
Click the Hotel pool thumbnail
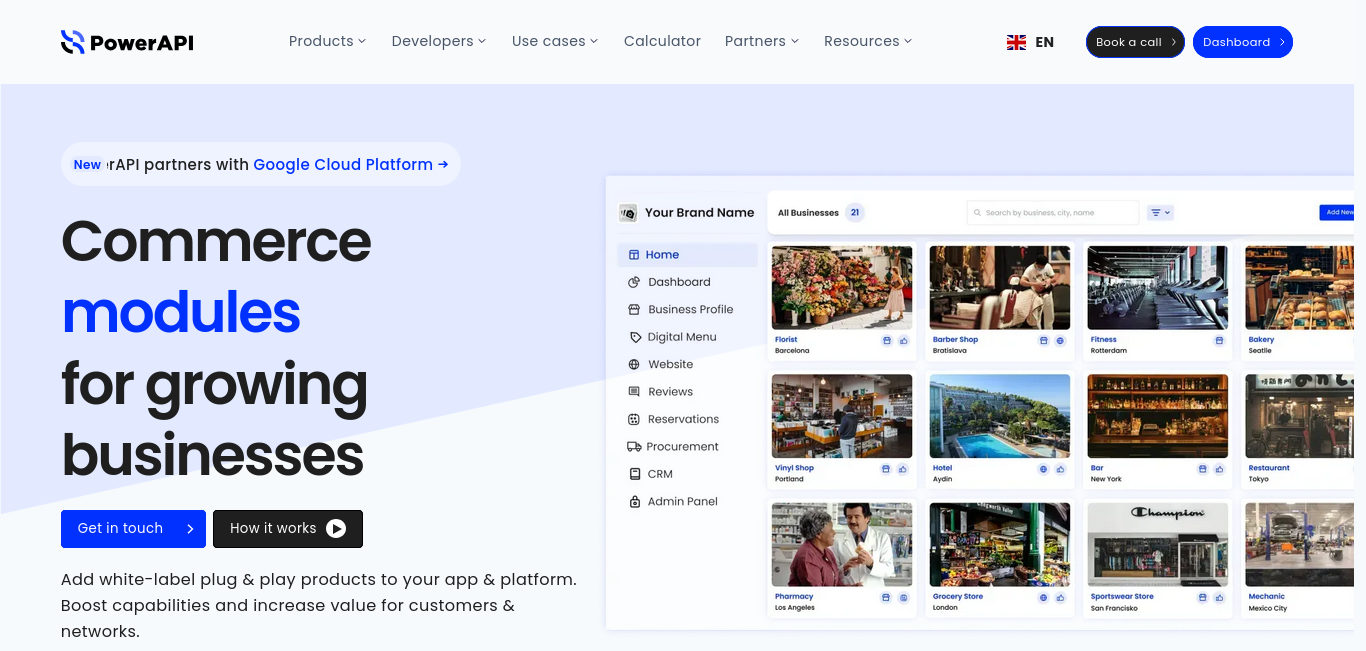point(1000,416)
